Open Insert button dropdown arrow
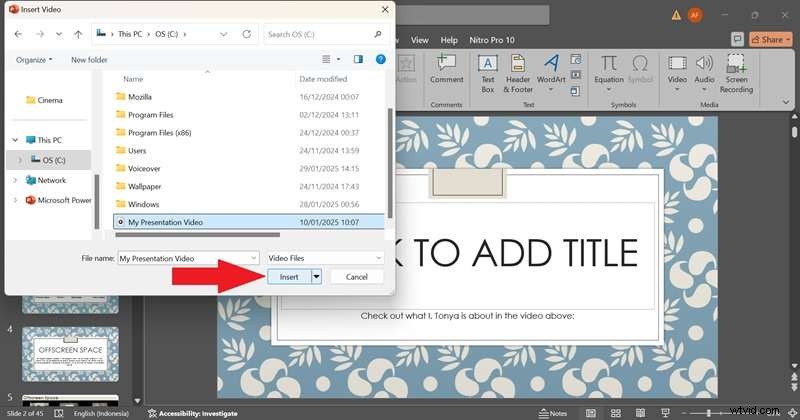Viewport: 800px width, 420px height. pos(316,277)
